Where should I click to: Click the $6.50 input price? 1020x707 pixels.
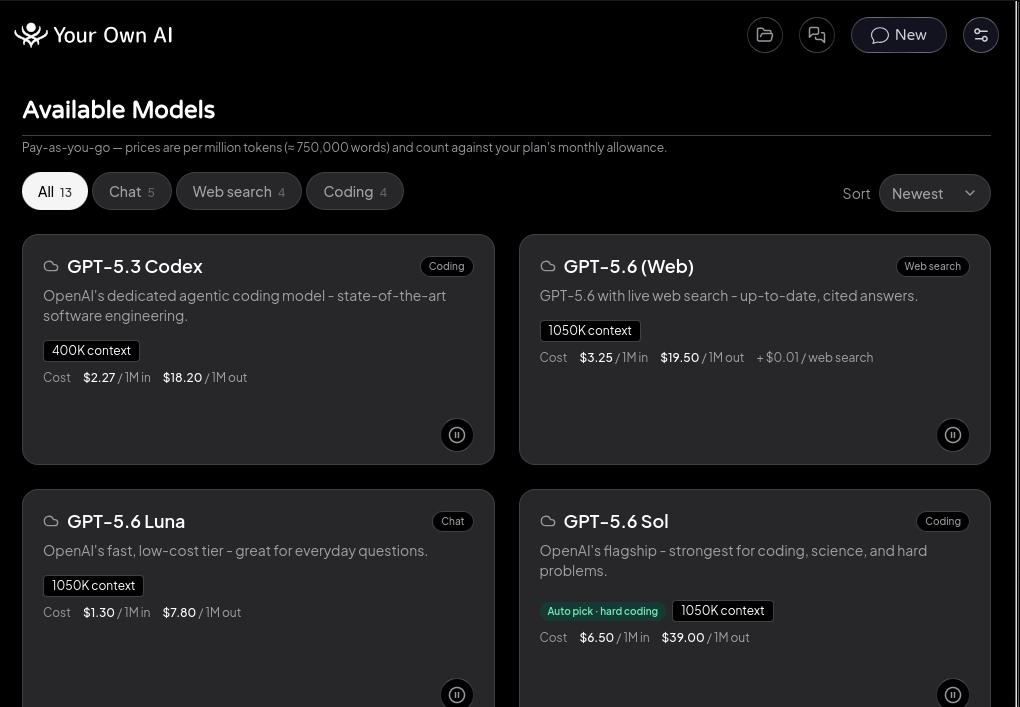(597, 638)
